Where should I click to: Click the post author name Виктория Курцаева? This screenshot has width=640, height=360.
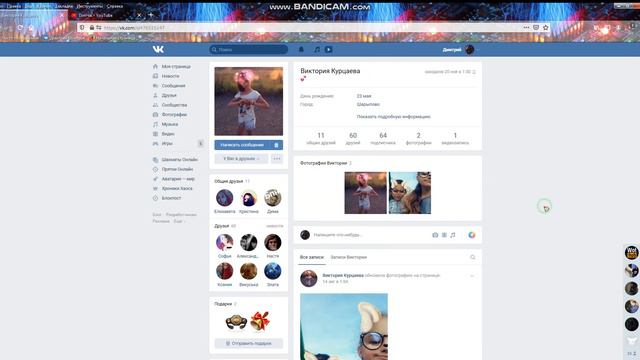[x=343, y=275]
